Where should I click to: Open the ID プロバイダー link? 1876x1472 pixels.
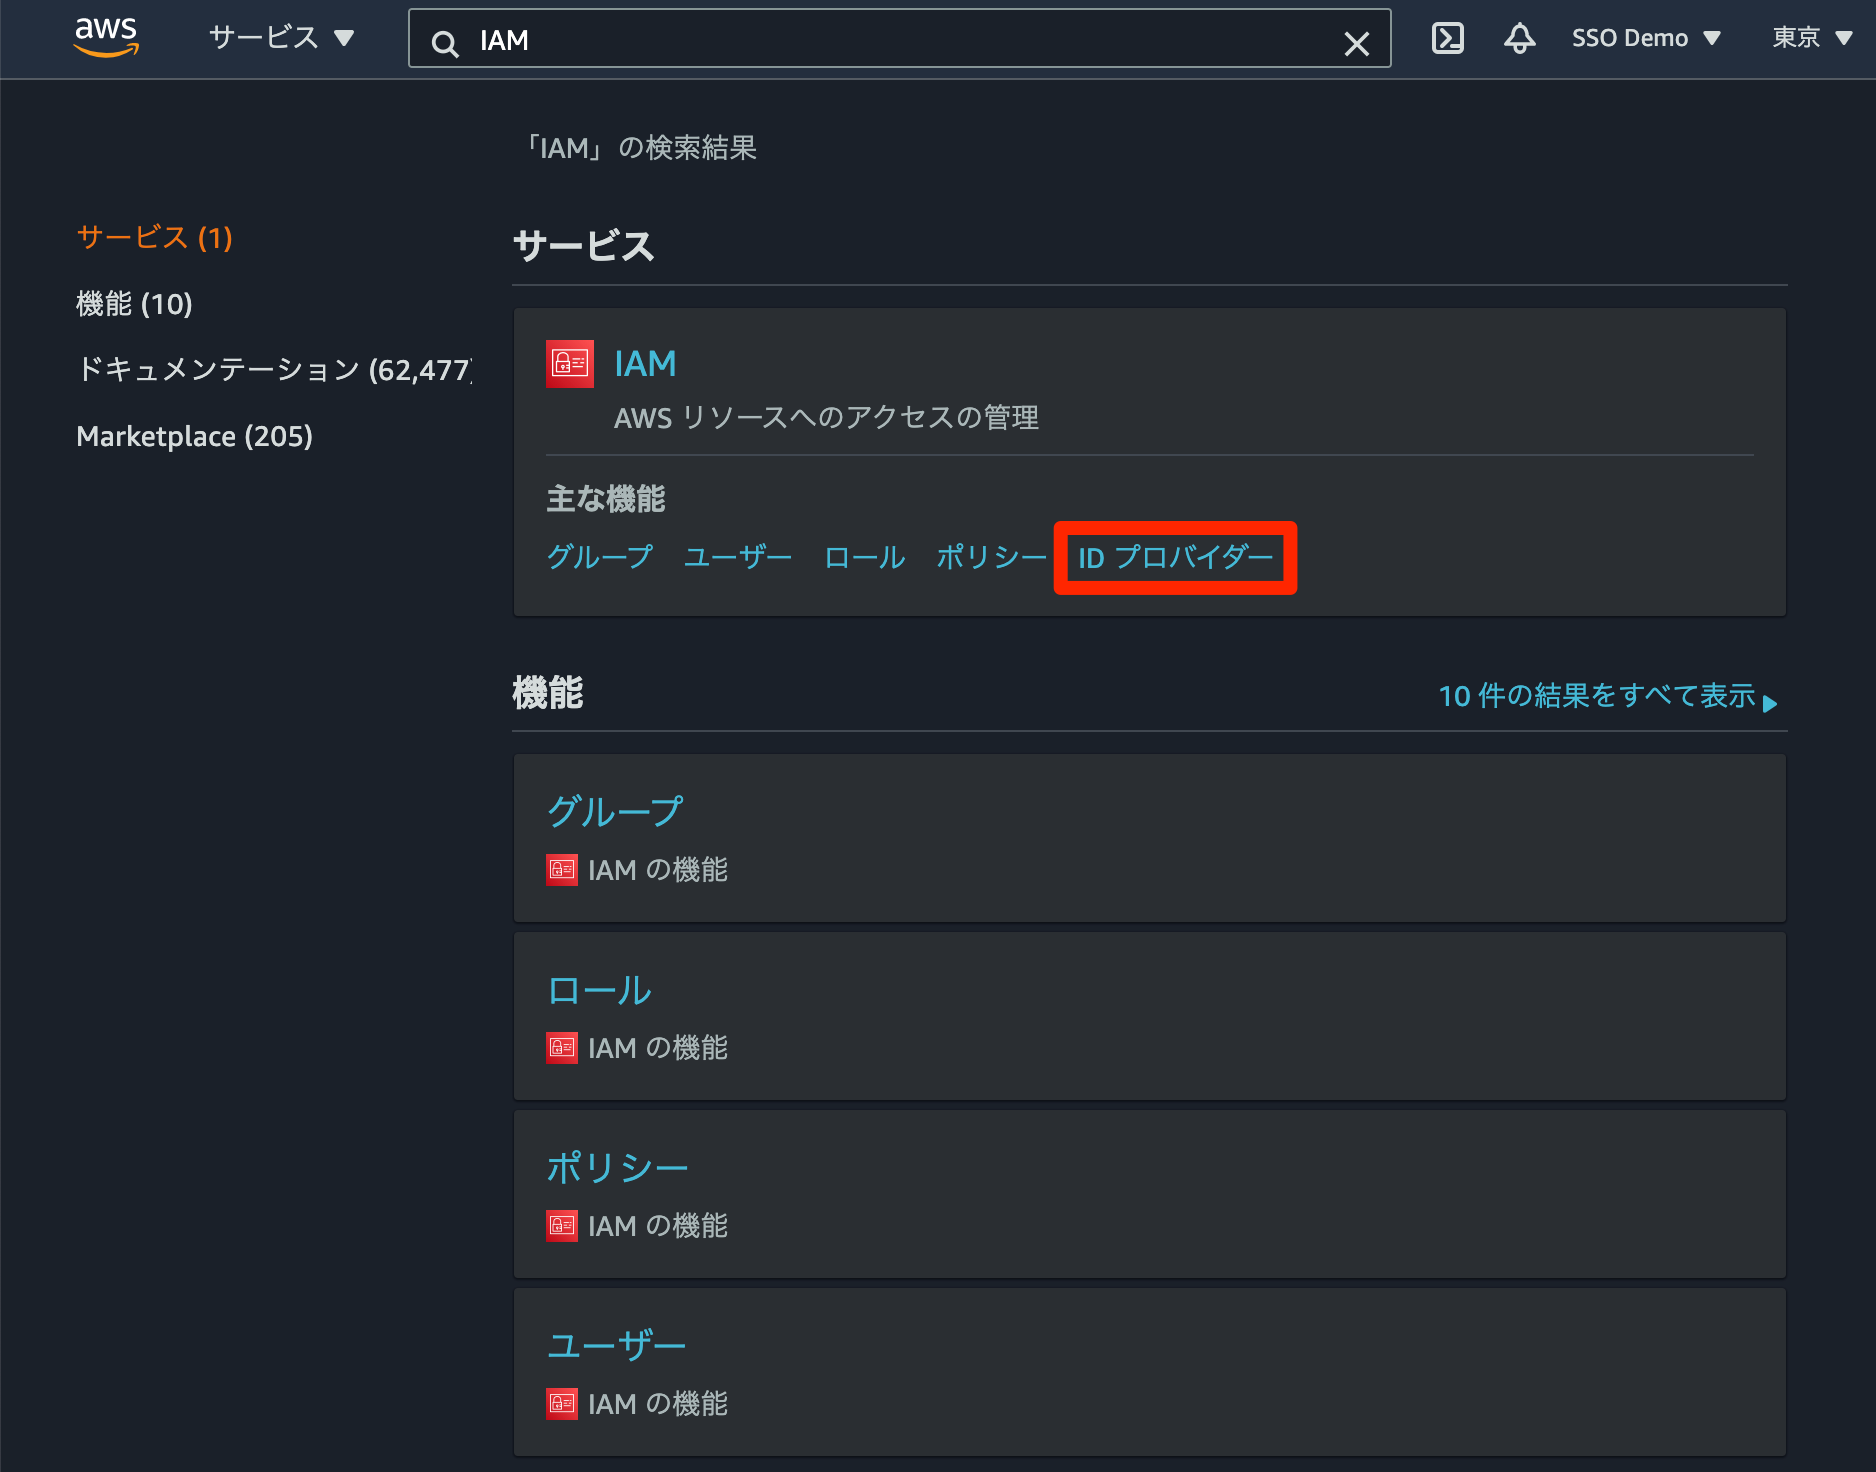coord(1175,558)
